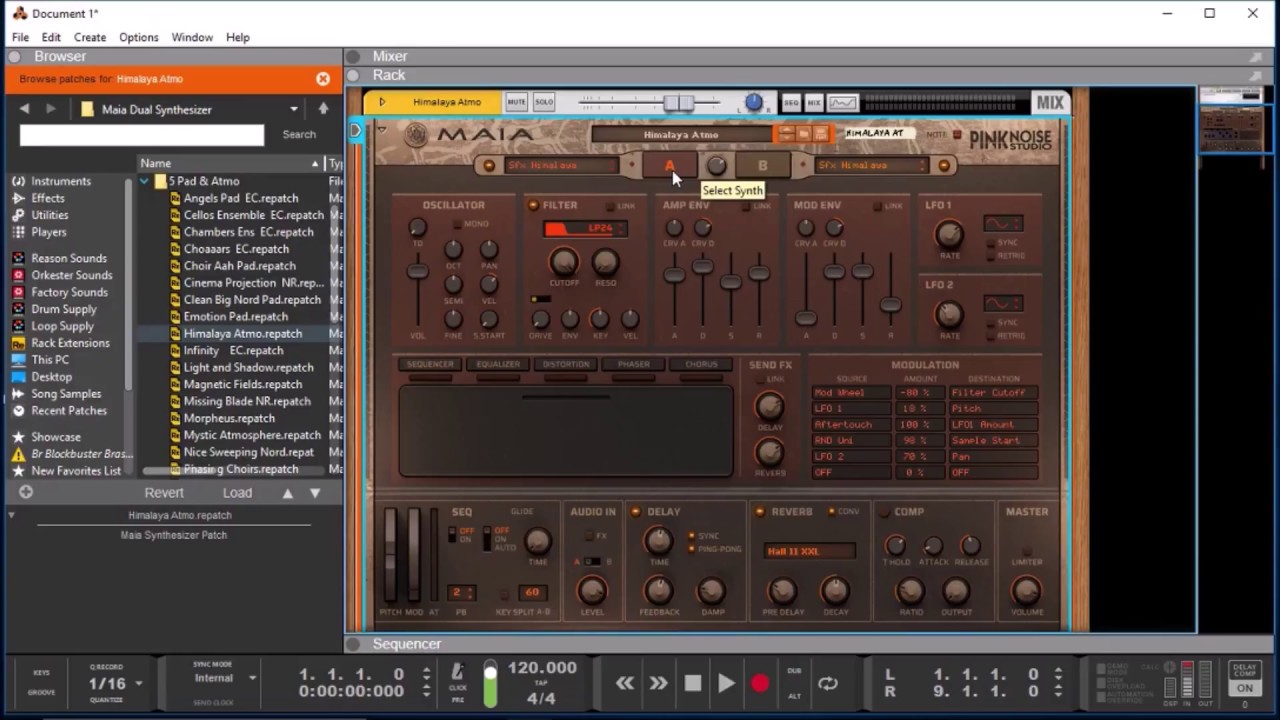Open the Create menu
The width and height of the screenshot is (1280, 720).
90,37
